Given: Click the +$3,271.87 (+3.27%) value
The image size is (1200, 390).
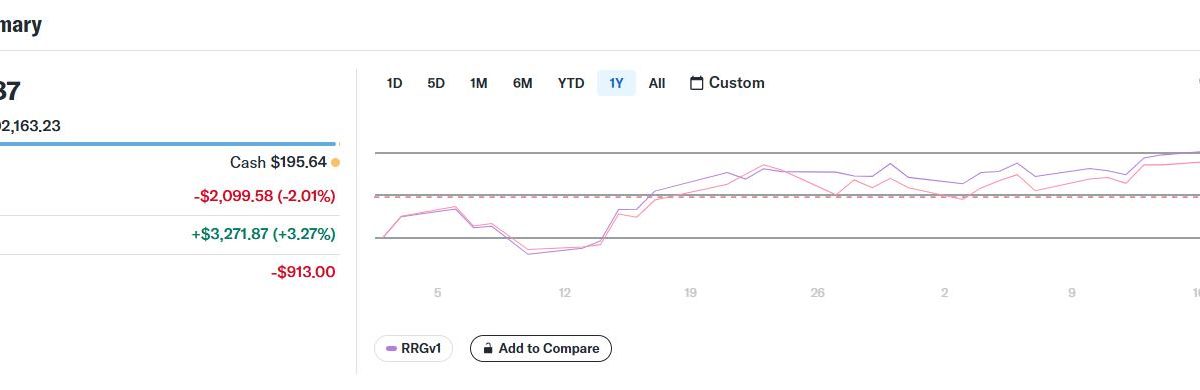Looking at the screenshot, I should click(x=263, y=234).
